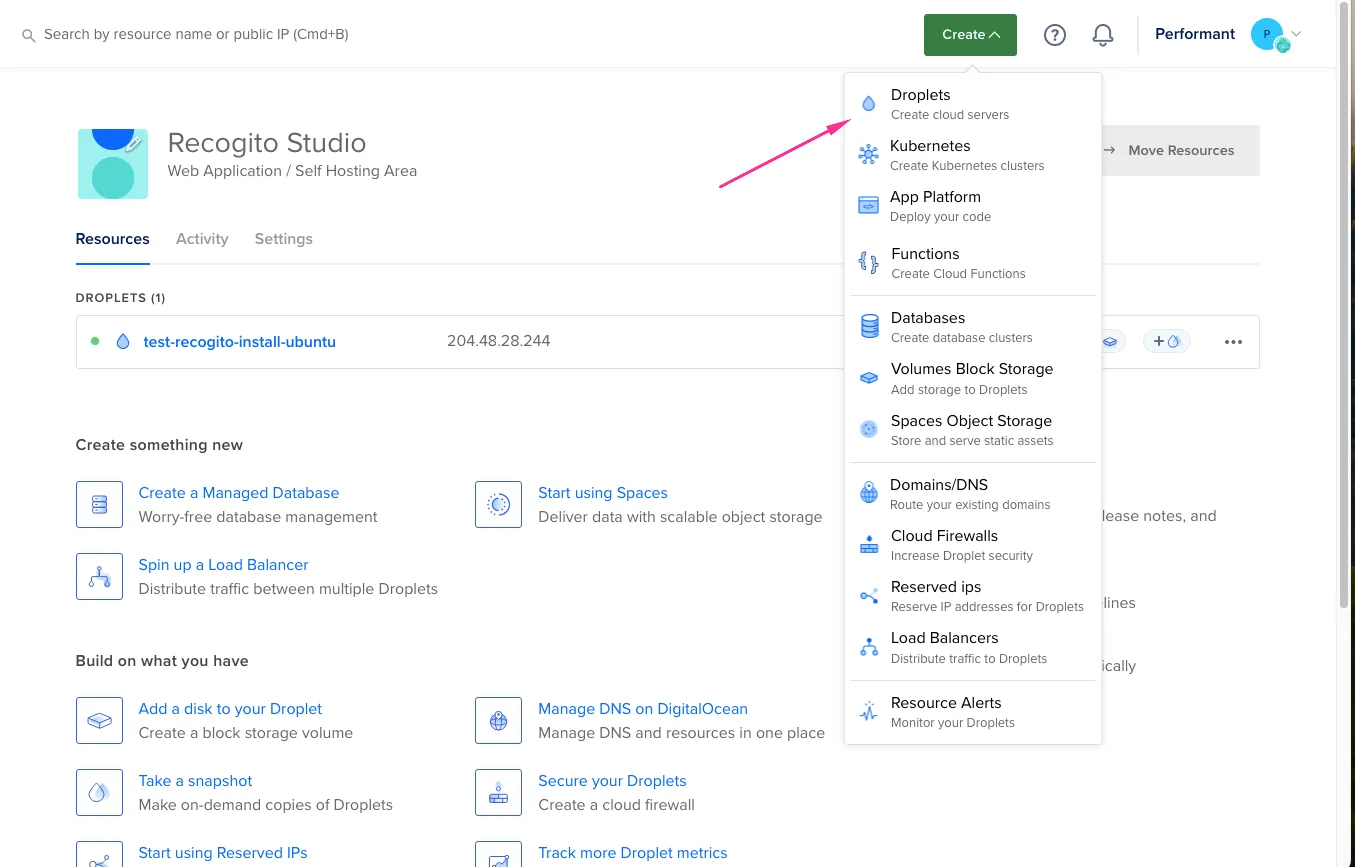The height and width of the screenshot is (867, 1355).
Task: Click the Cloud Firewalls icon
Action: (869, 545)
